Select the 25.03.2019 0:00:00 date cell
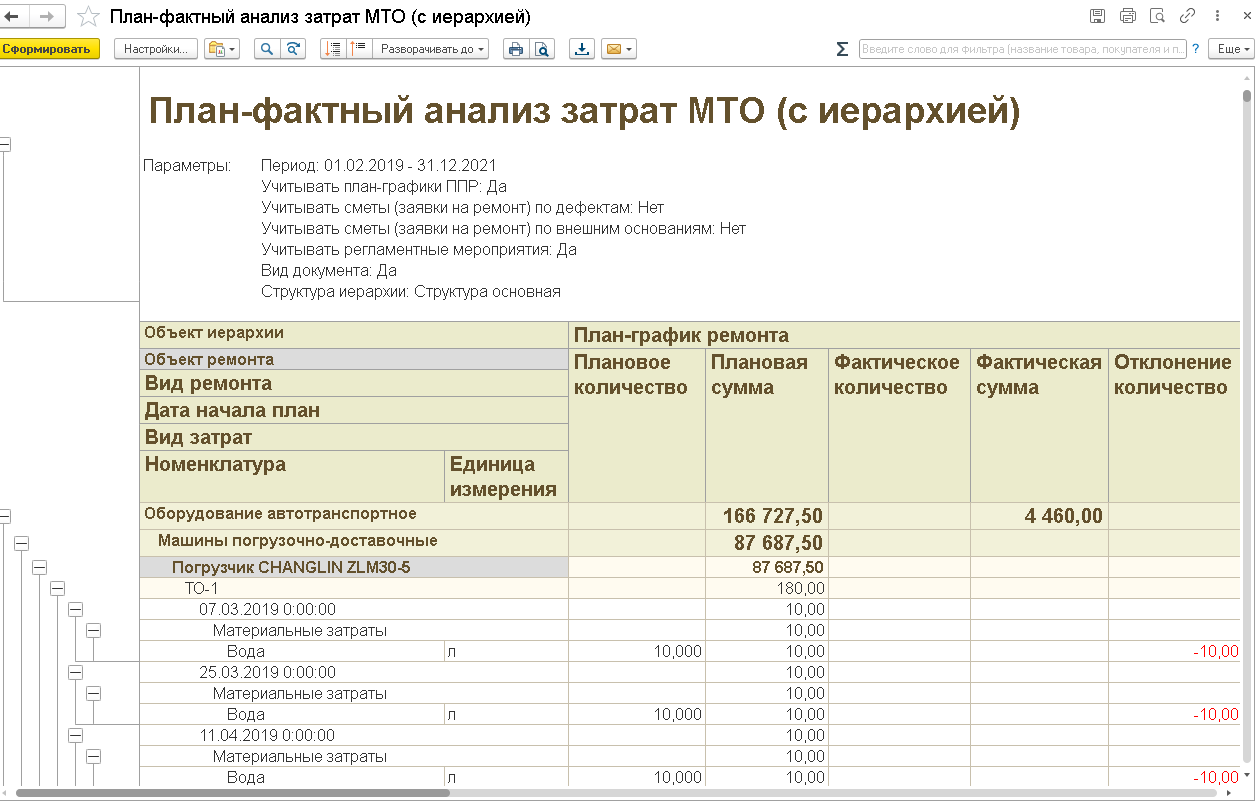The width and height of the screenshot is (1257, 806). coord(354,672)
